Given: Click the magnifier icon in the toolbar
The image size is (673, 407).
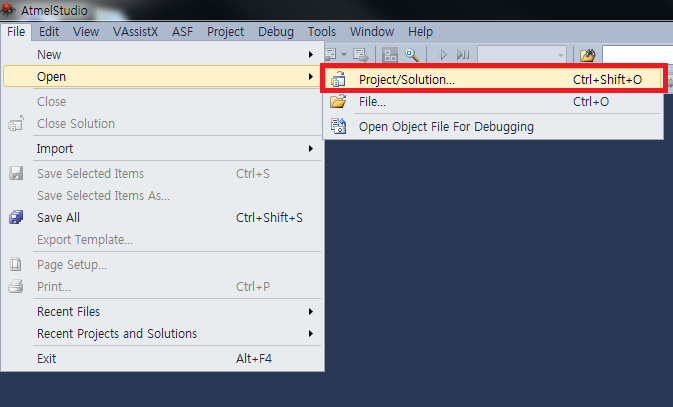Looking at the screenshot, I should click(x=411, y=55).
